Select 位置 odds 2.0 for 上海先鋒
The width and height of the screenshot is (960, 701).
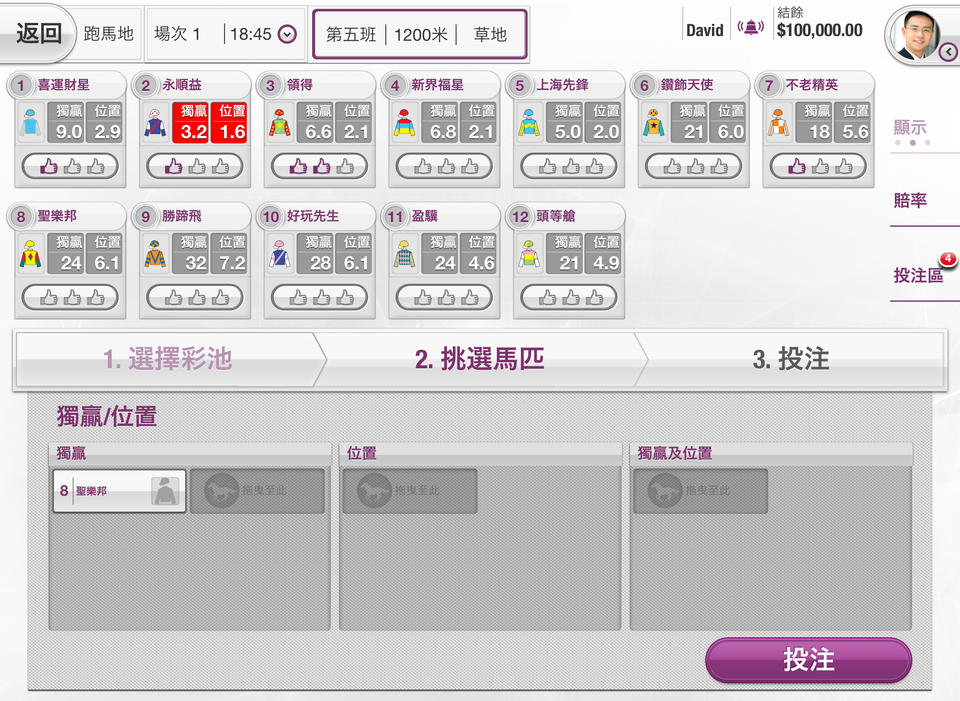coord(606,123)
